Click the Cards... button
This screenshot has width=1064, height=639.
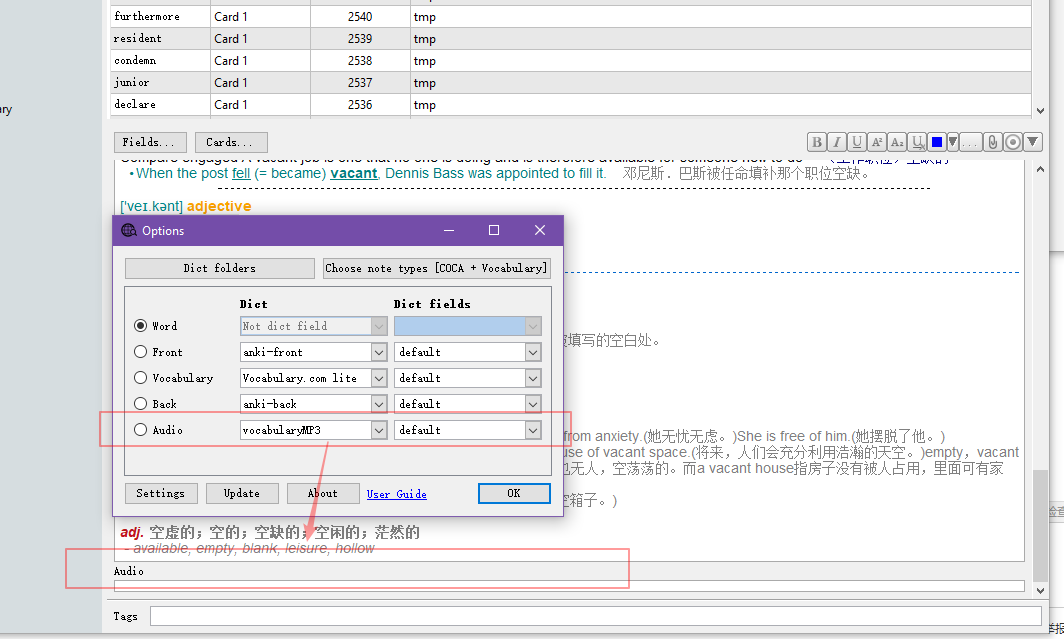tap(231, 142)
